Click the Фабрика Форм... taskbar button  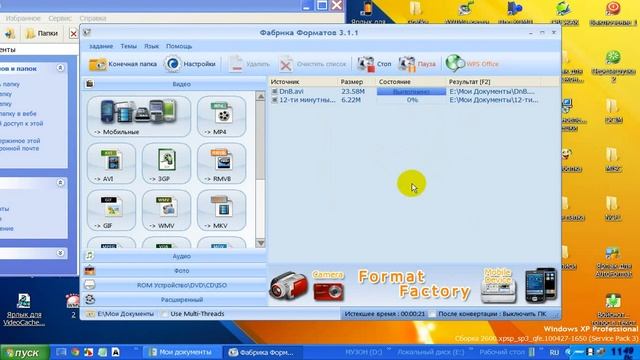263,352
